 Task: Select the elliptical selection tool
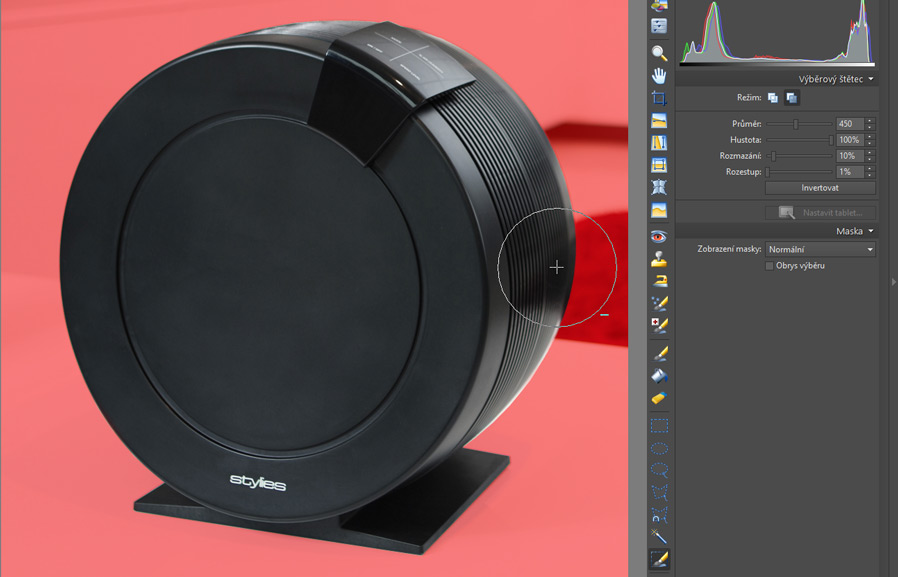tap(659, 448)
